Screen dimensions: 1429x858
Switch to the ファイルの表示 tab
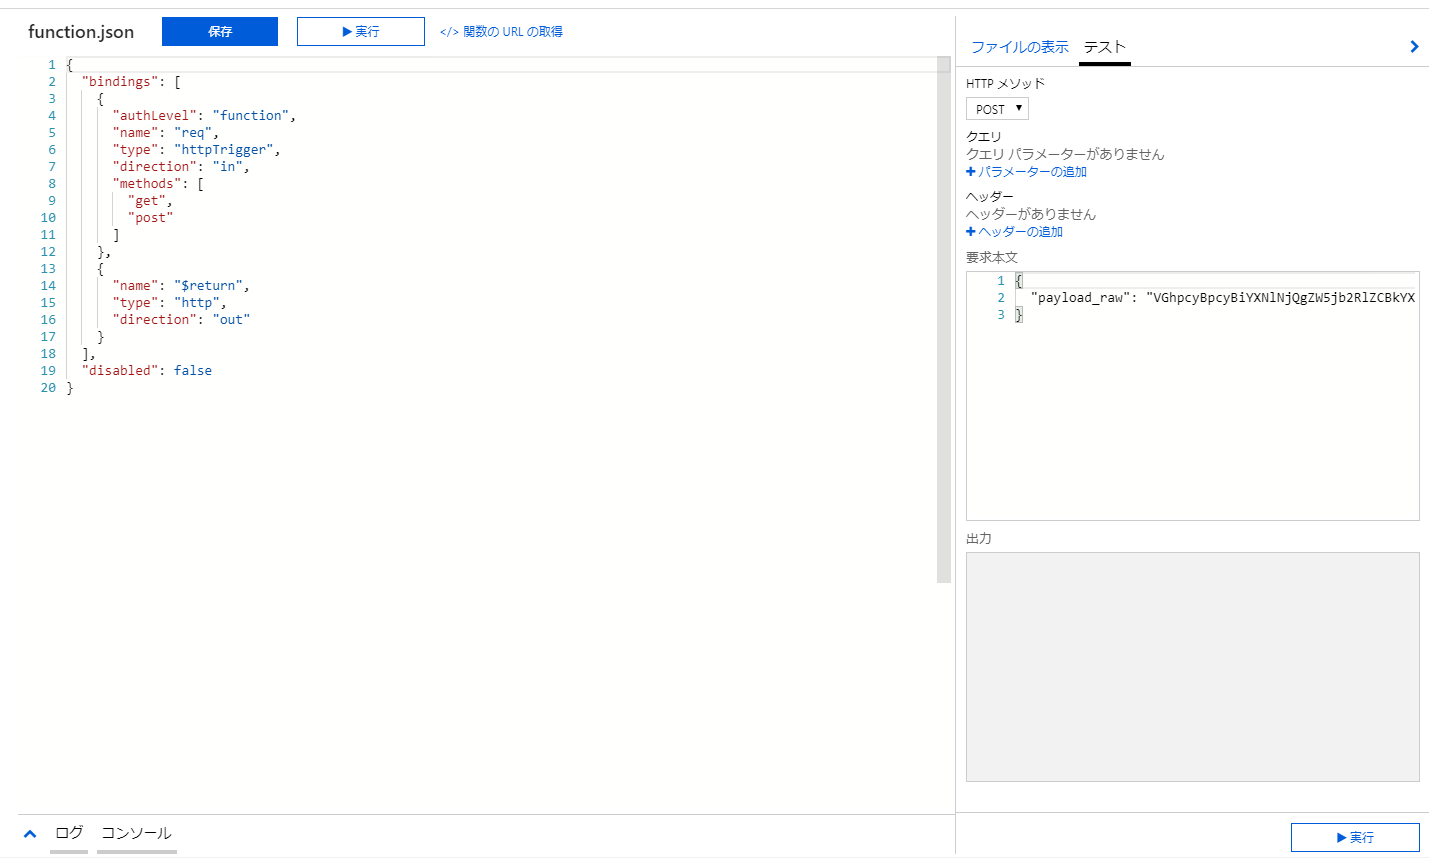click(1020, 47)
